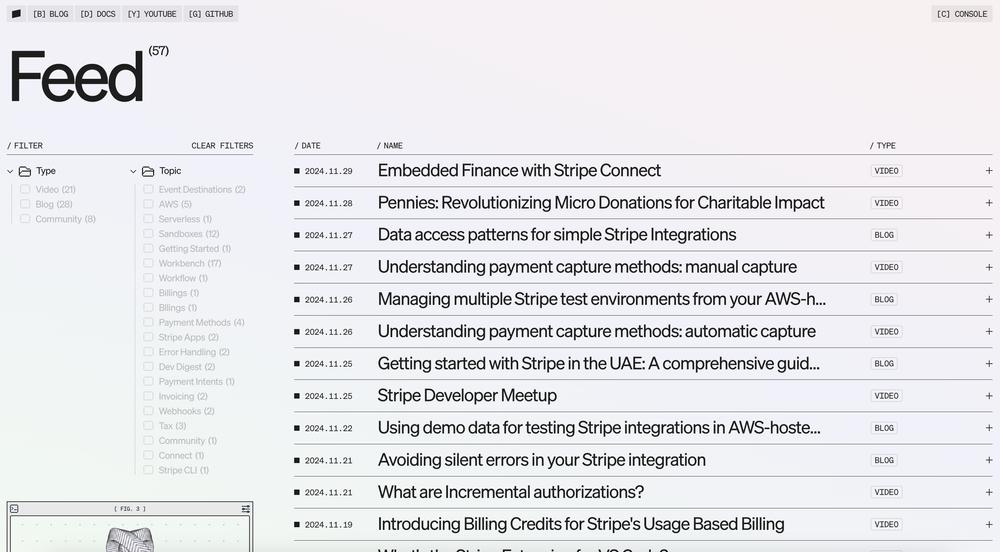
Task: Check the Stripe CLI (1) topic filter
Action: point(148,470)
